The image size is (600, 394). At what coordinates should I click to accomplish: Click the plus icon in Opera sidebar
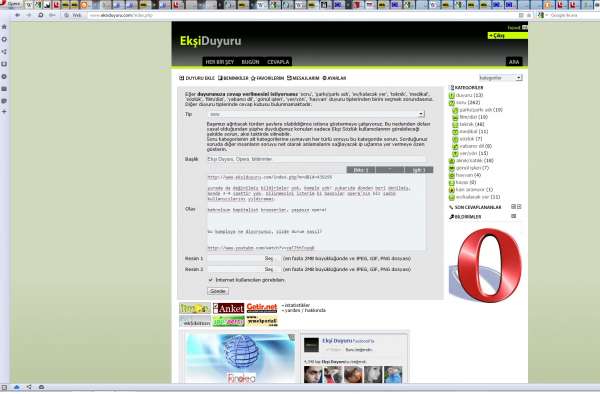coord(4,112)
